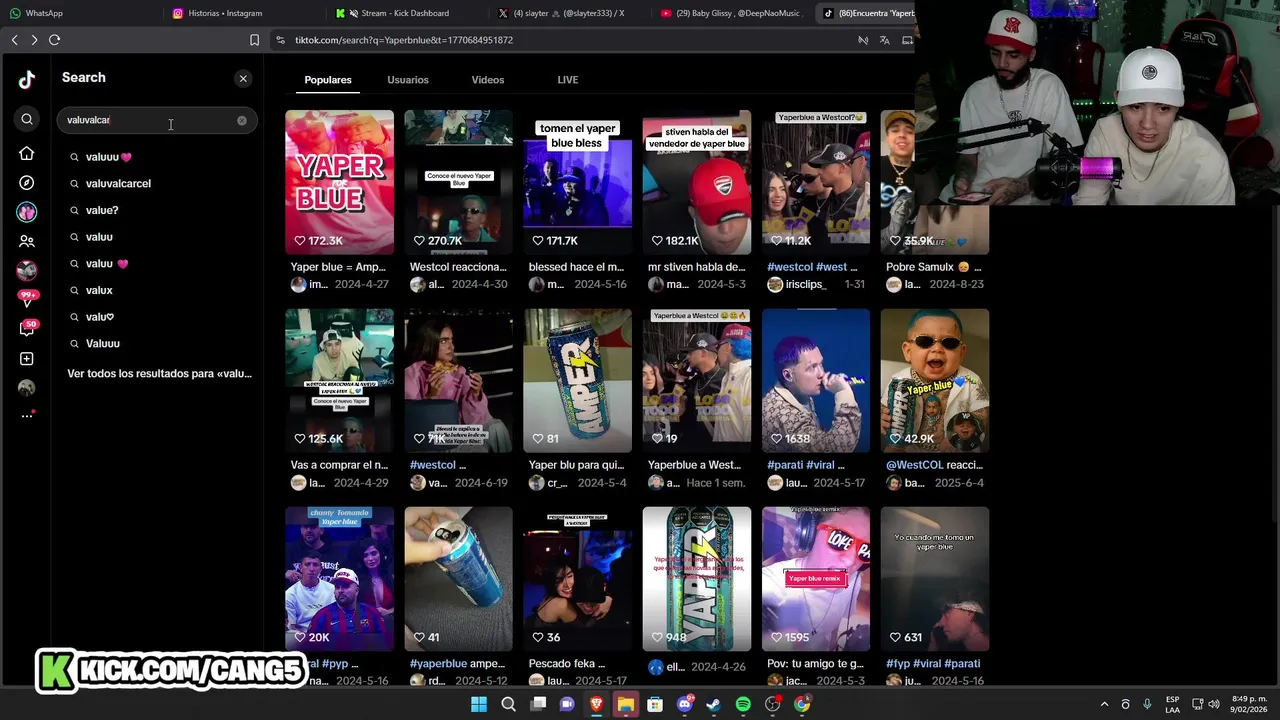Click the #parati #viral hashtags under the 1638 video
Image resolution: width=1280 pixels, height=720 pixels.
805,465
